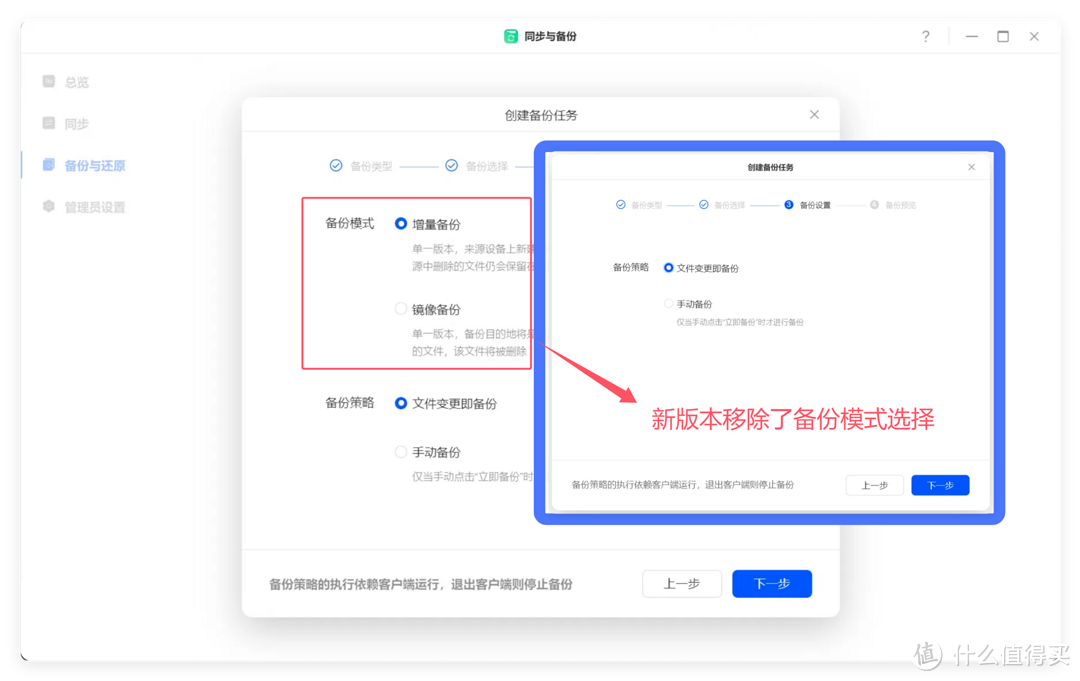Click the 同步 sync sidebar icon
Viewport: 1080px width, 681px height.
click(49, 123)
